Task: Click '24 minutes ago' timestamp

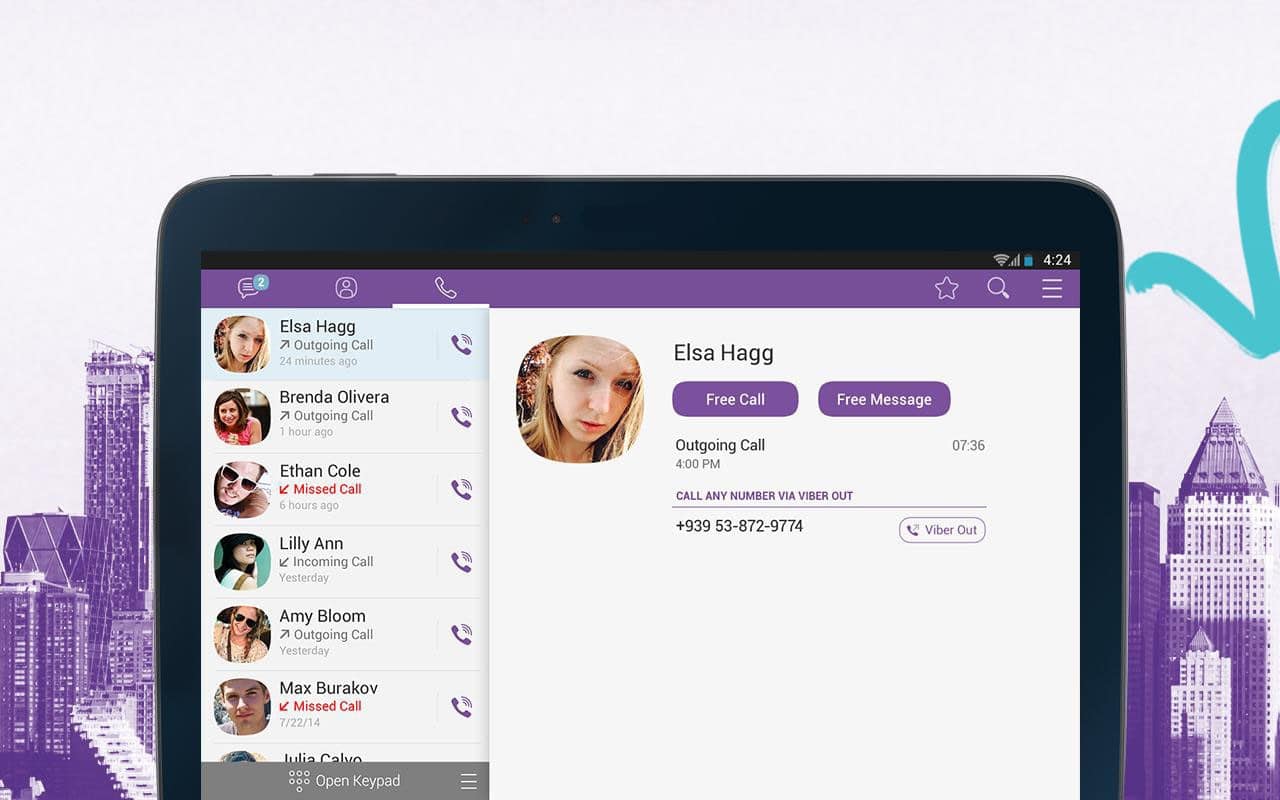Action: (x=318, y=361)
